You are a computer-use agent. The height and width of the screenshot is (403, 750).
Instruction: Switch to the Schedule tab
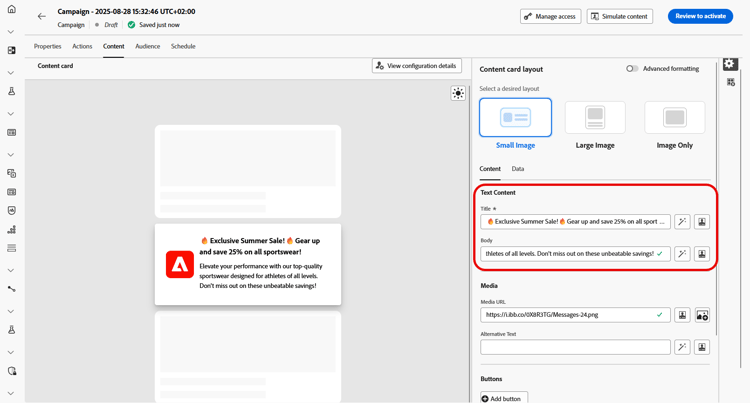pyautogui.click(x=183, y=46)
